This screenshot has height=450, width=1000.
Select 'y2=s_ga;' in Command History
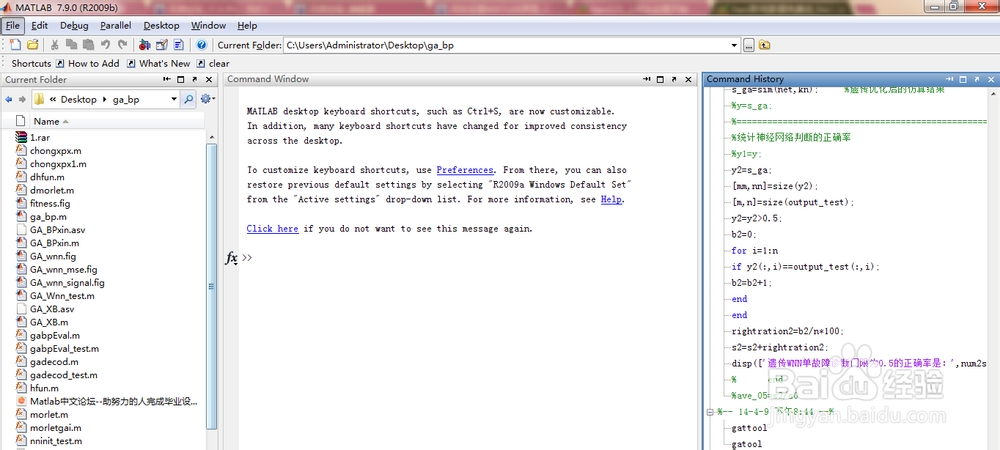(752, 170)
